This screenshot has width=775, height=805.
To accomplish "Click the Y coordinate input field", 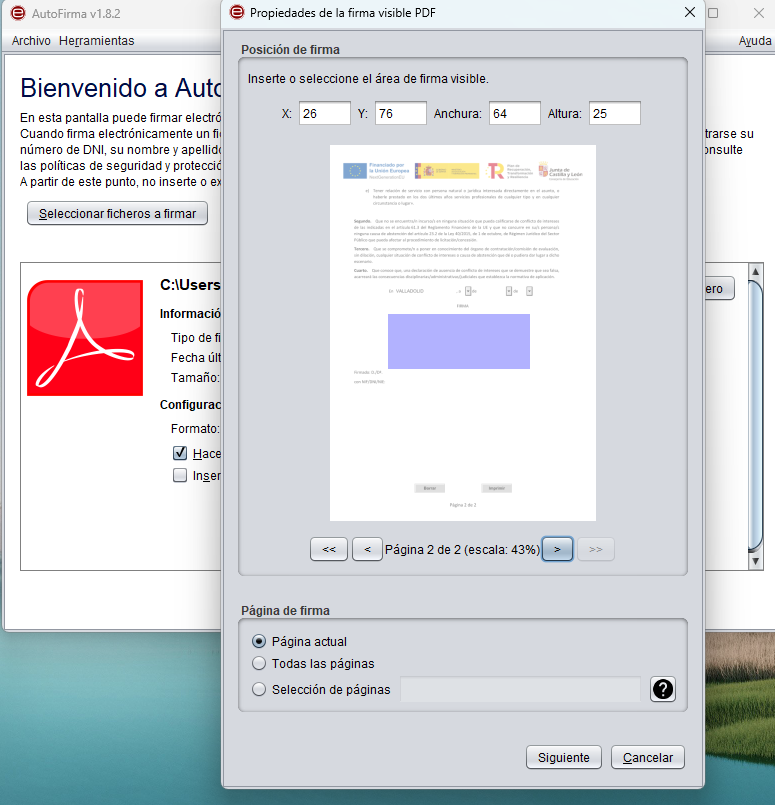I will pyautogui.click(x=401, y=113).
